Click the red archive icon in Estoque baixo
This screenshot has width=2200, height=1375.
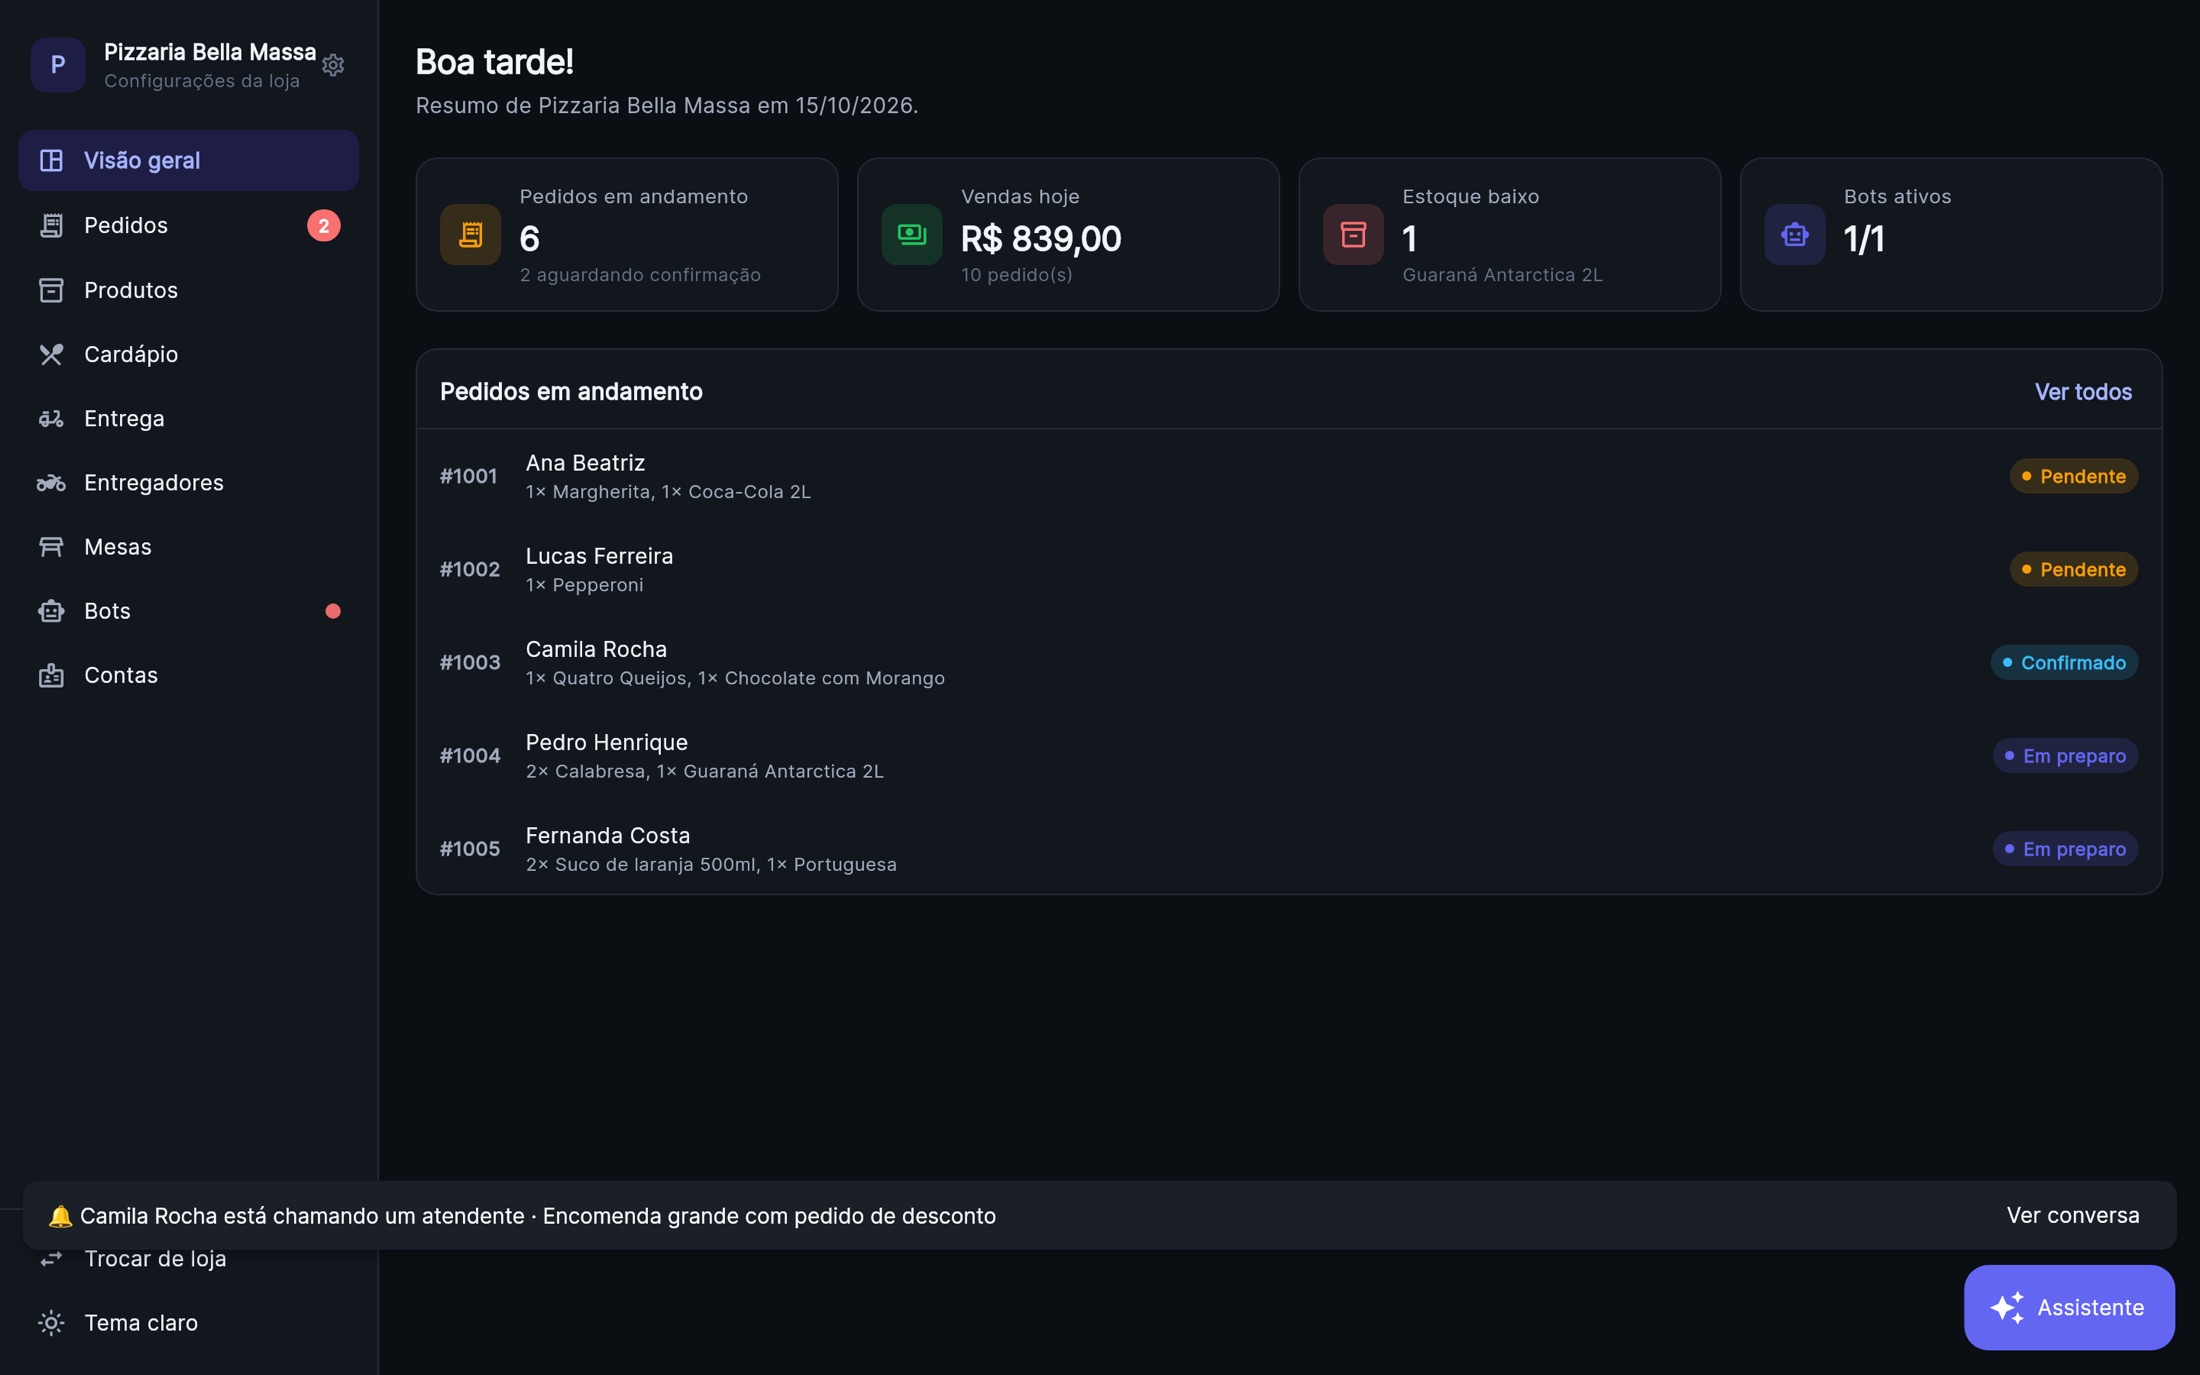coord(1353,235)
